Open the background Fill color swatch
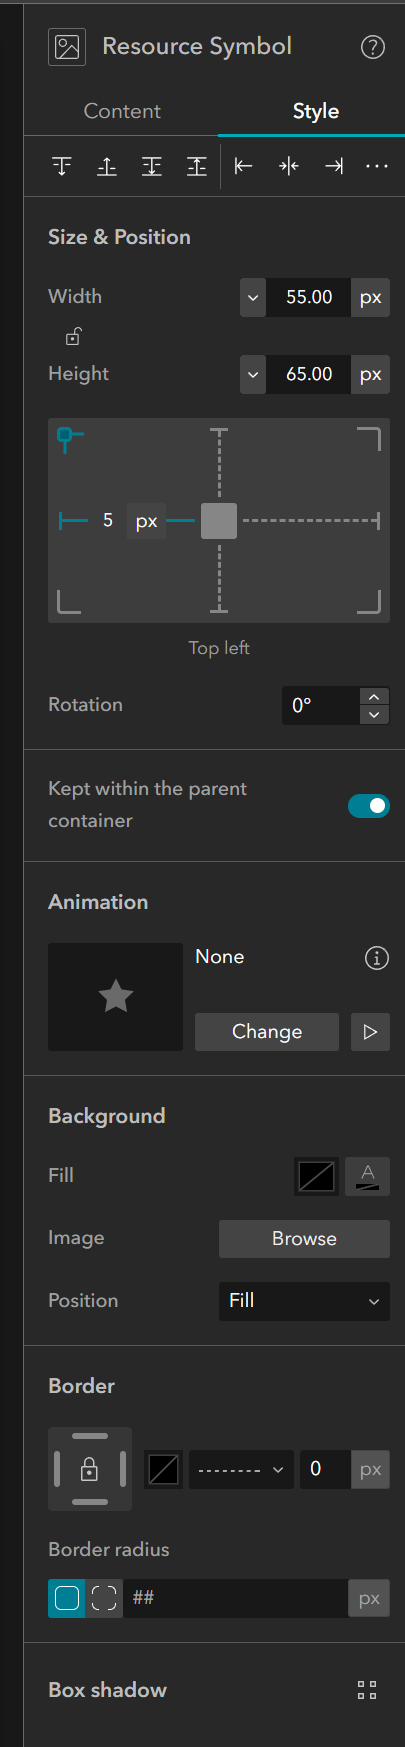The width and height of the screenshot is (405, 1747). pos(317,1177)
